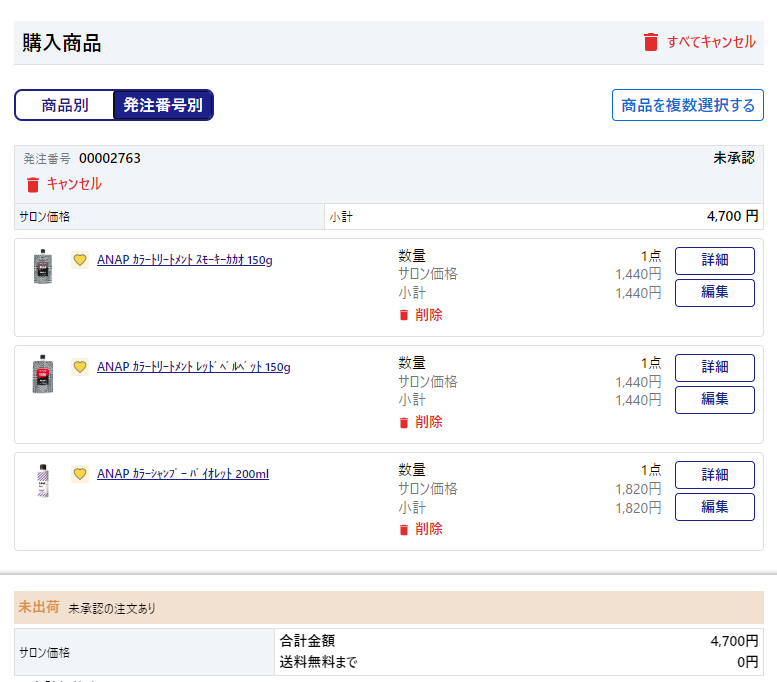
Task: Click レッドベルベット product thumbnail
Action: 43,374
